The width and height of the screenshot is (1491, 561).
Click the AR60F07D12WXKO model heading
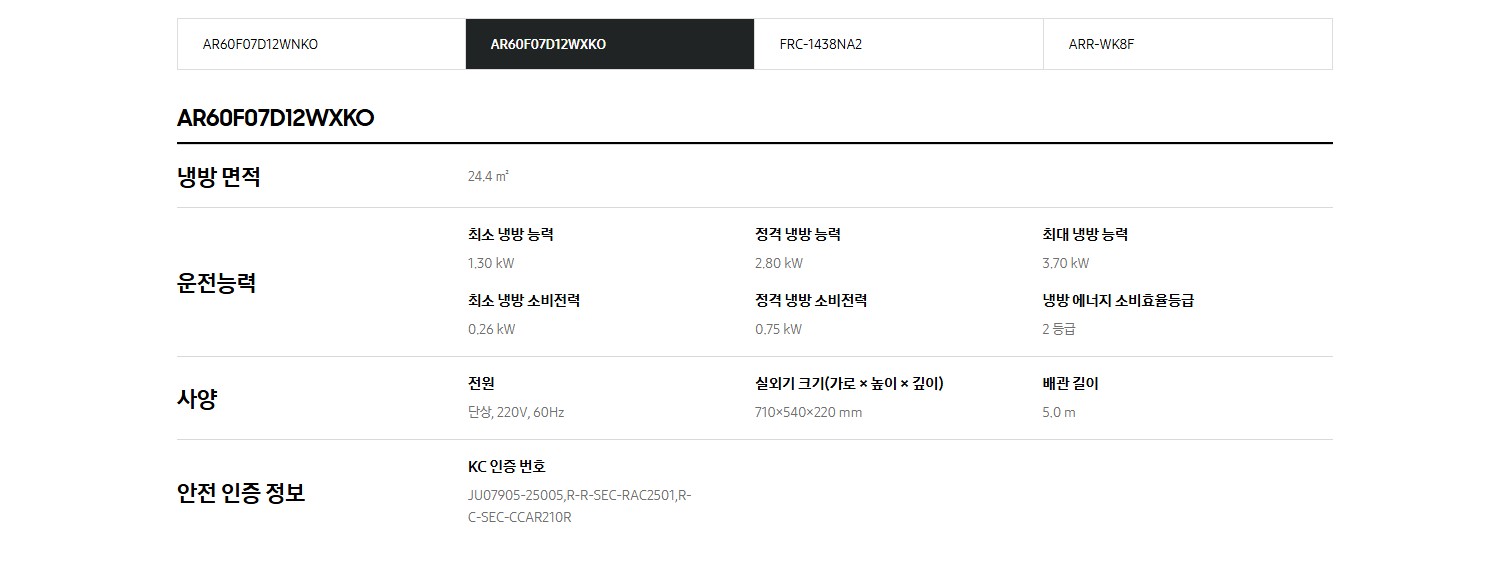pyautogui.click(x=276, y=118)
